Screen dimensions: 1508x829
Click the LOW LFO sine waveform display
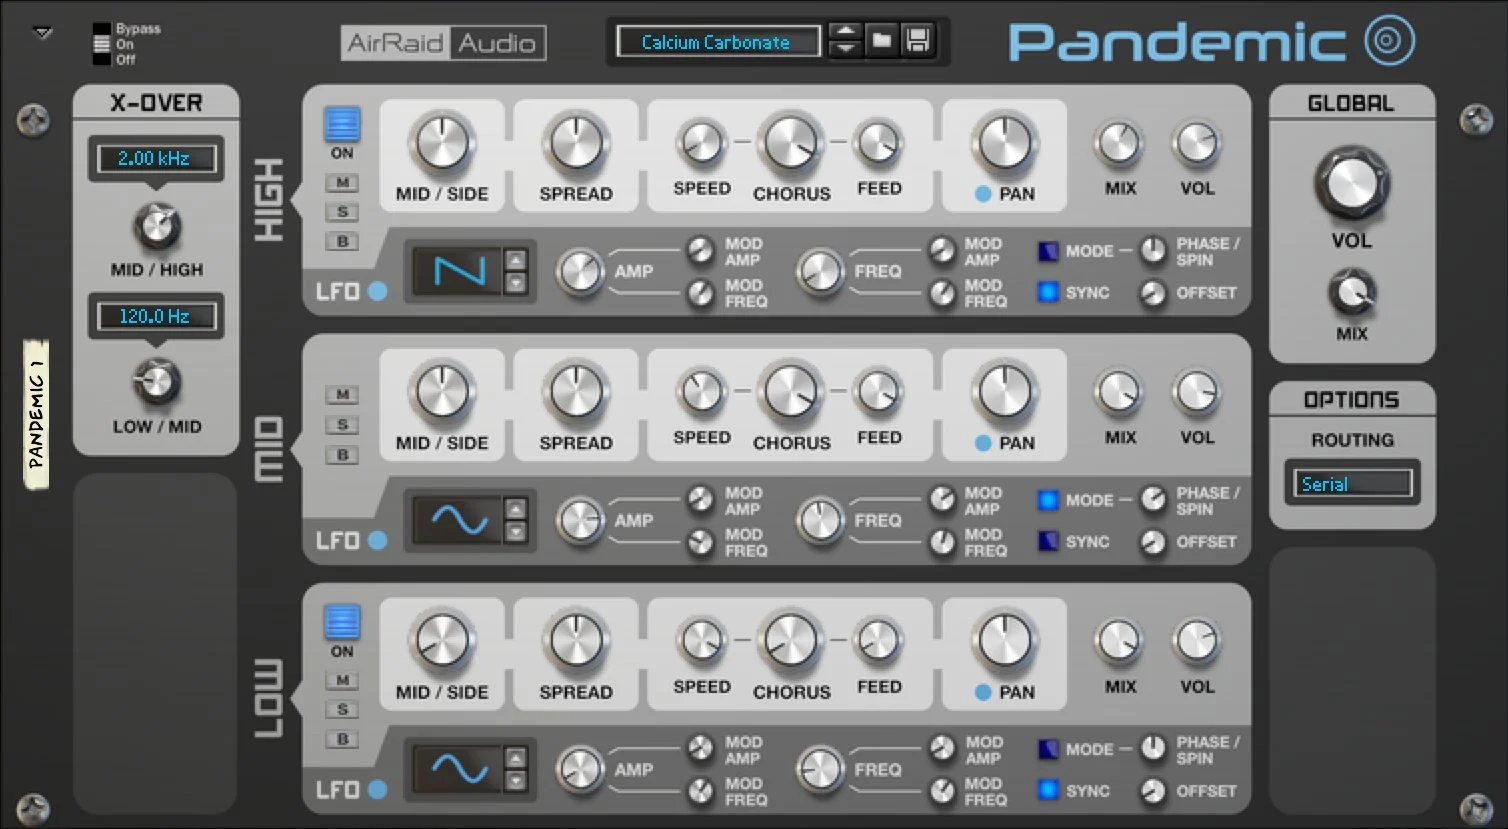(x=459, y=769)
